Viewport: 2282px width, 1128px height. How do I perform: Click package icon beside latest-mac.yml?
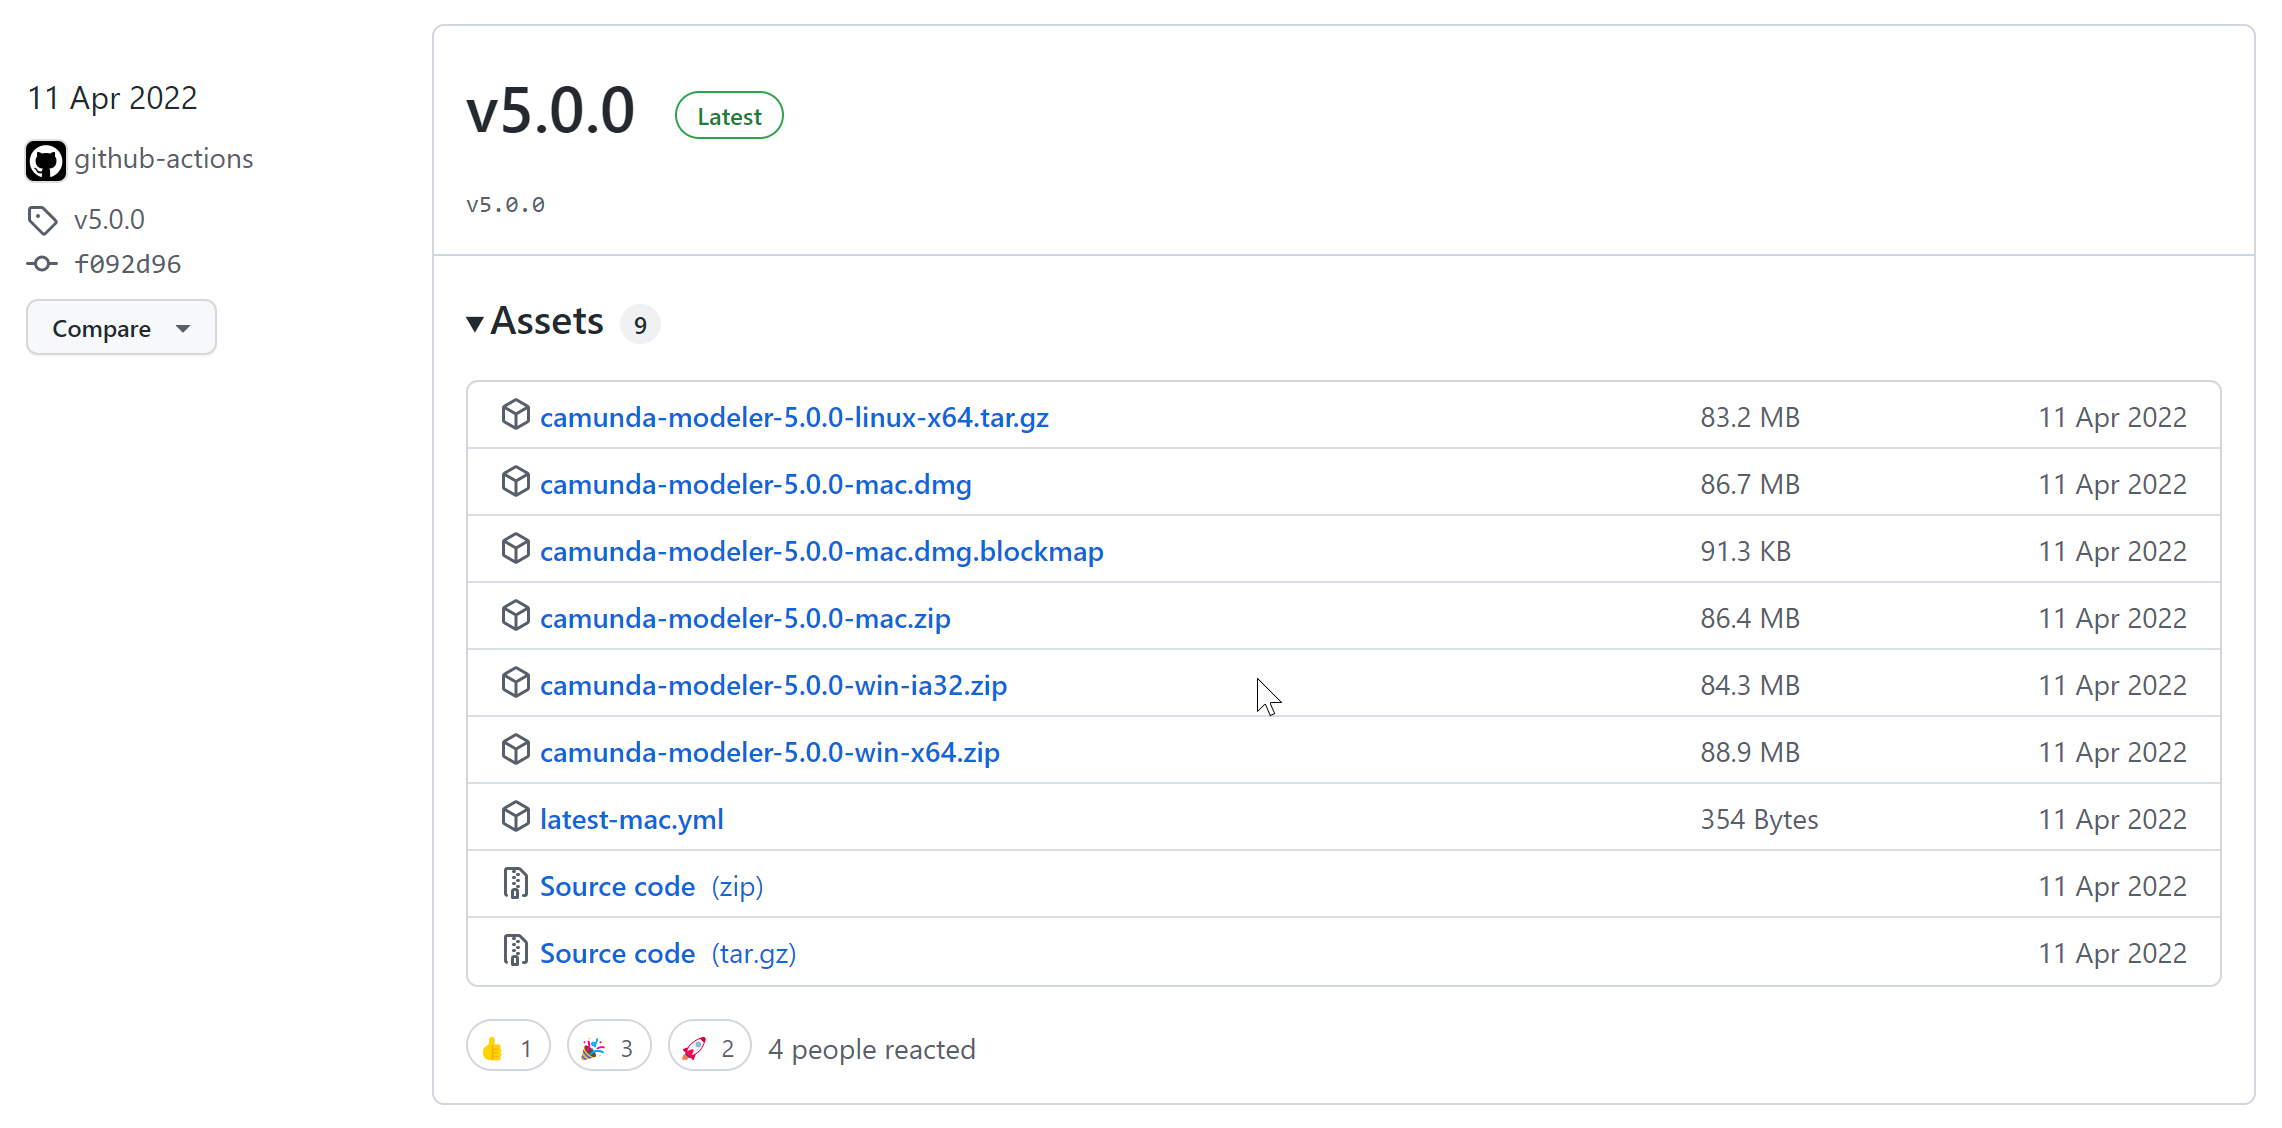point(515,817)
